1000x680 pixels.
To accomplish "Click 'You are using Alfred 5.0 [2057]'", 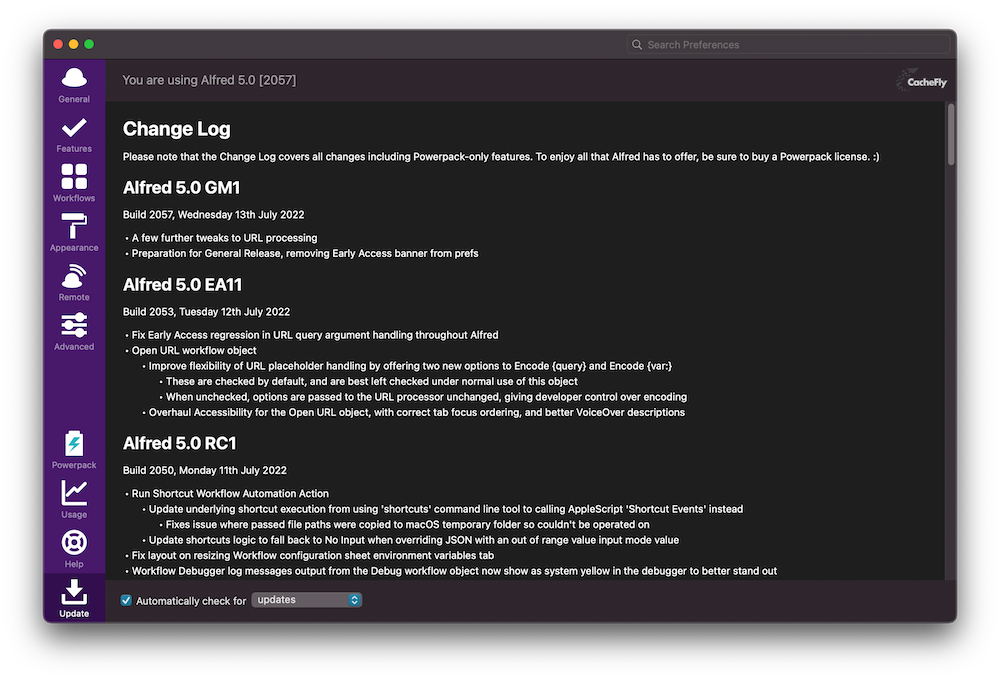I will point(209,80).
